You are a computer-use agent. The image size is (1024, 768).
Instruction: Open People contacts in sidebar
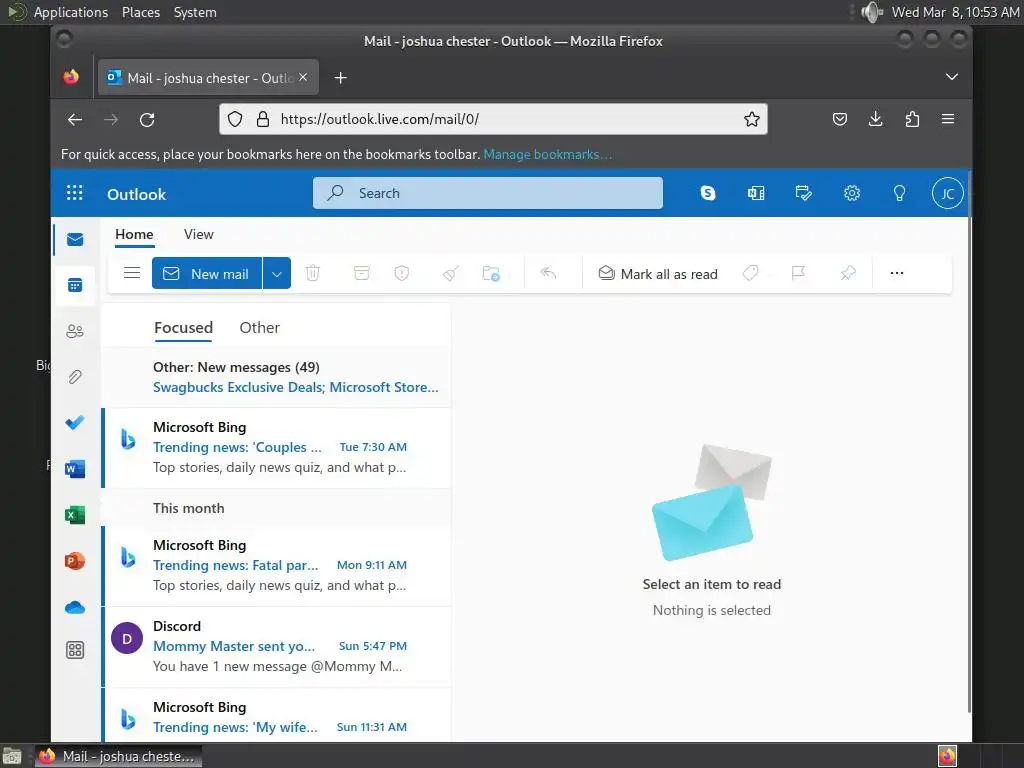point(75,331)
